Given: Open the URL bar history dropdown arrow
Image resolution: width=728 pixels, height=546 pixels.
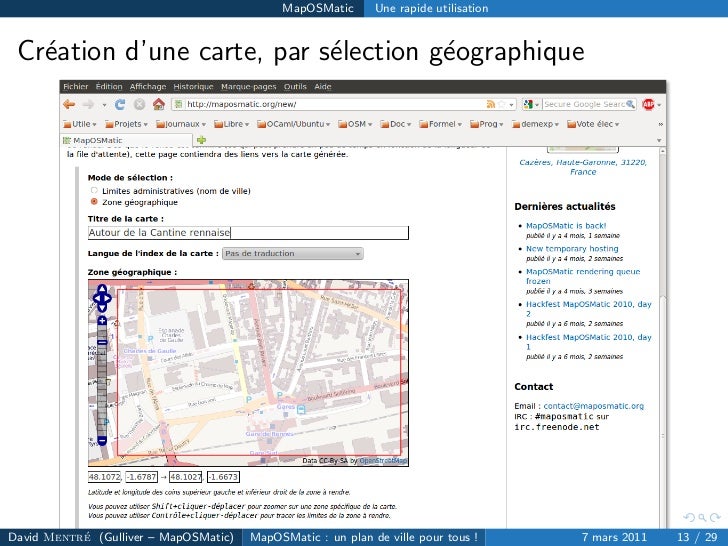Looking at the screenshot, I should [511, 105].
